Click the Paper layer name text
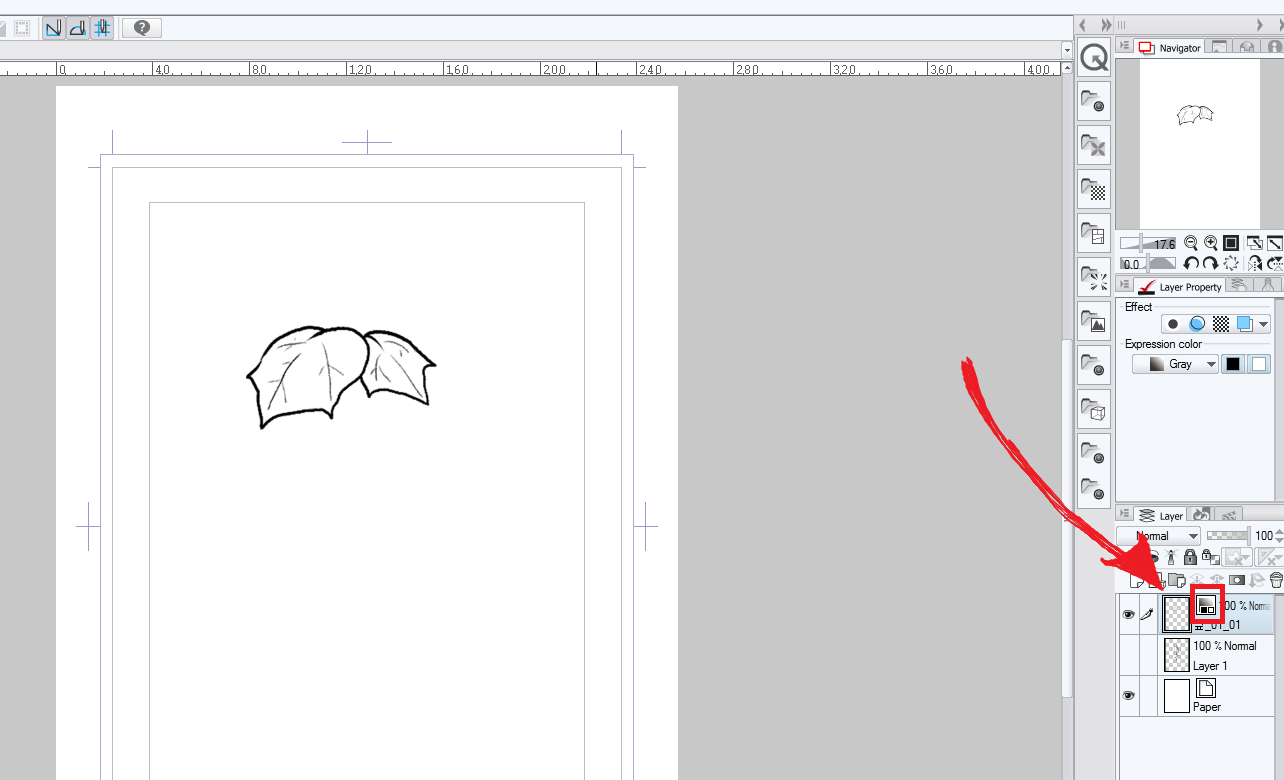Screen dimensions: 1284x780 [x=1207, y=707]
